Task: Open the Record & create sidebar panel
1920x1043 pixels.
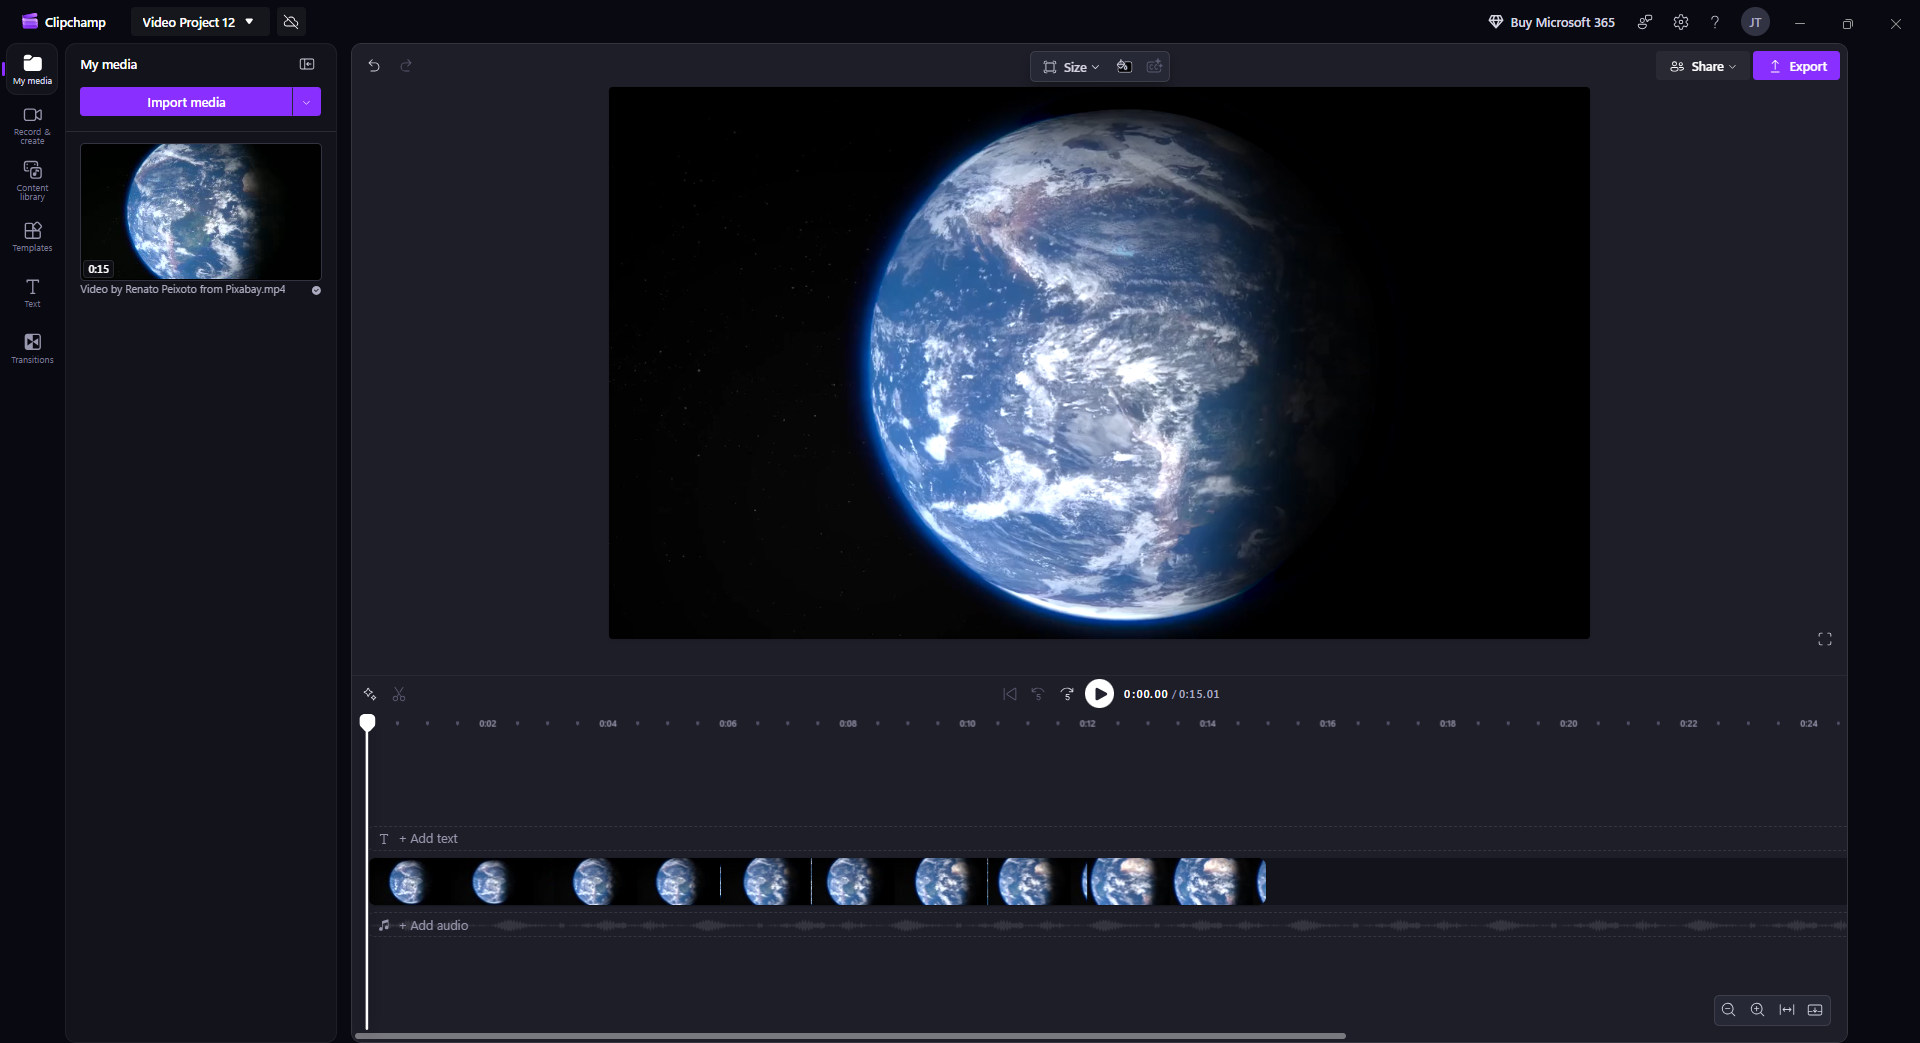Action: point(32,124)
